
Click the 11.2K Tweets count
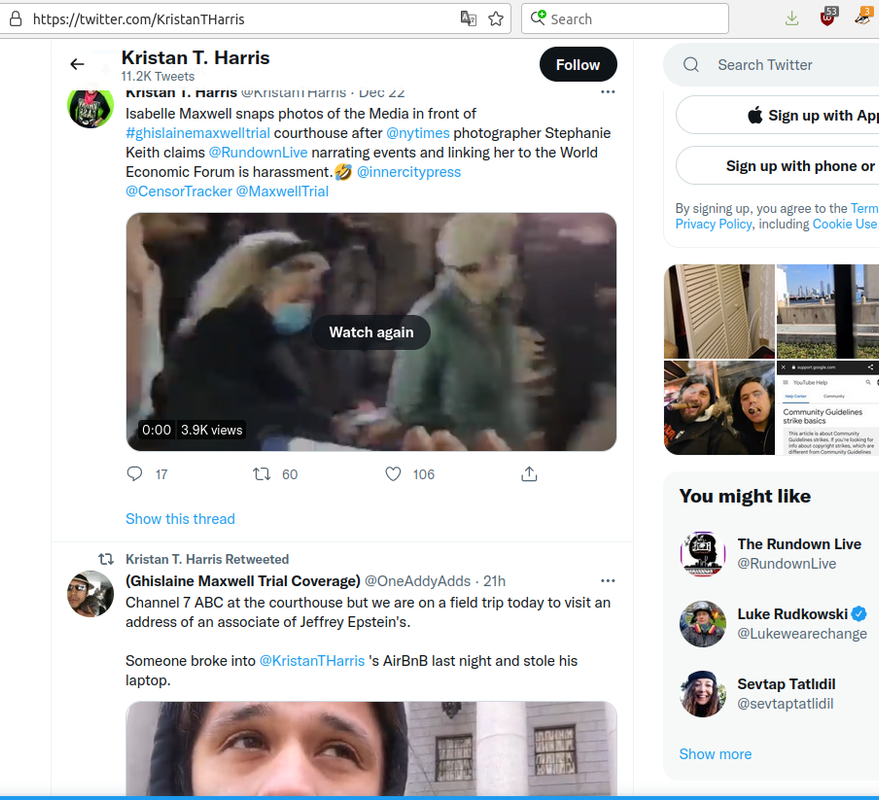click(158, 77)
